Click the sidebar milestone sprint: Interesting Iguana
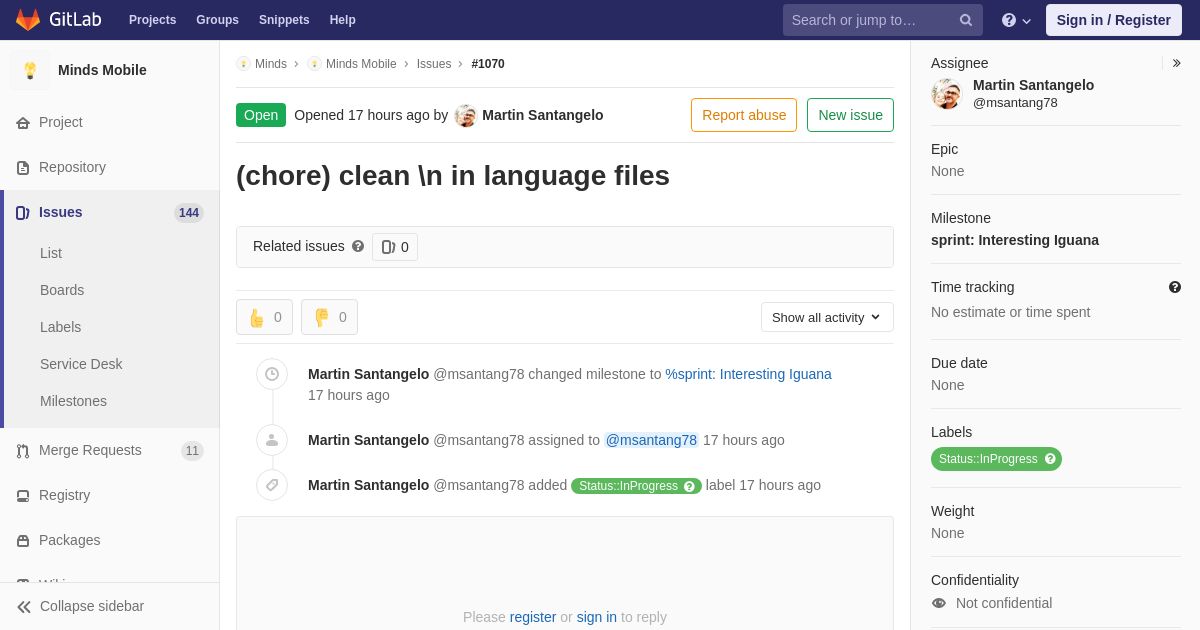The width and height of the screenshot is (1200, 630). 1015,240
